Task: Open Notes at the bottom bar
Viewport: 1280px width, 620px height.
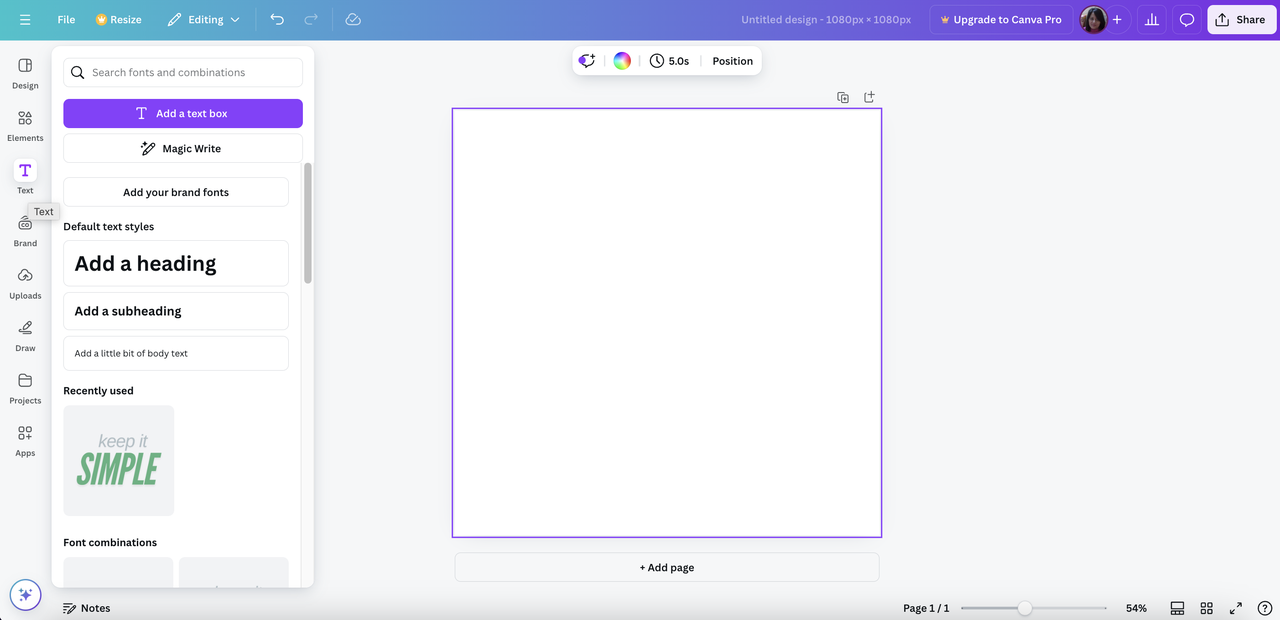Action: [86, 608]
